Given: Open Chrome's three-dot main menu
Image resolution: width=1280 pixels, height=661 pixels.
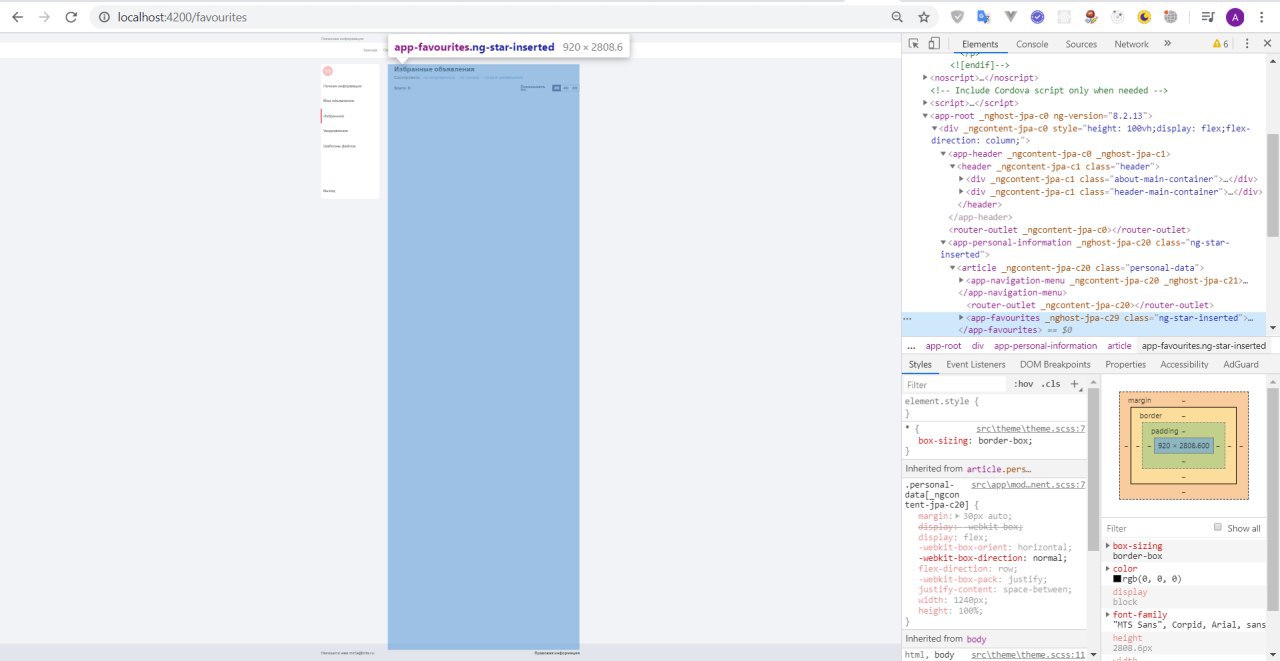Looking at the screenshot, I should (x=1262, y=17).
